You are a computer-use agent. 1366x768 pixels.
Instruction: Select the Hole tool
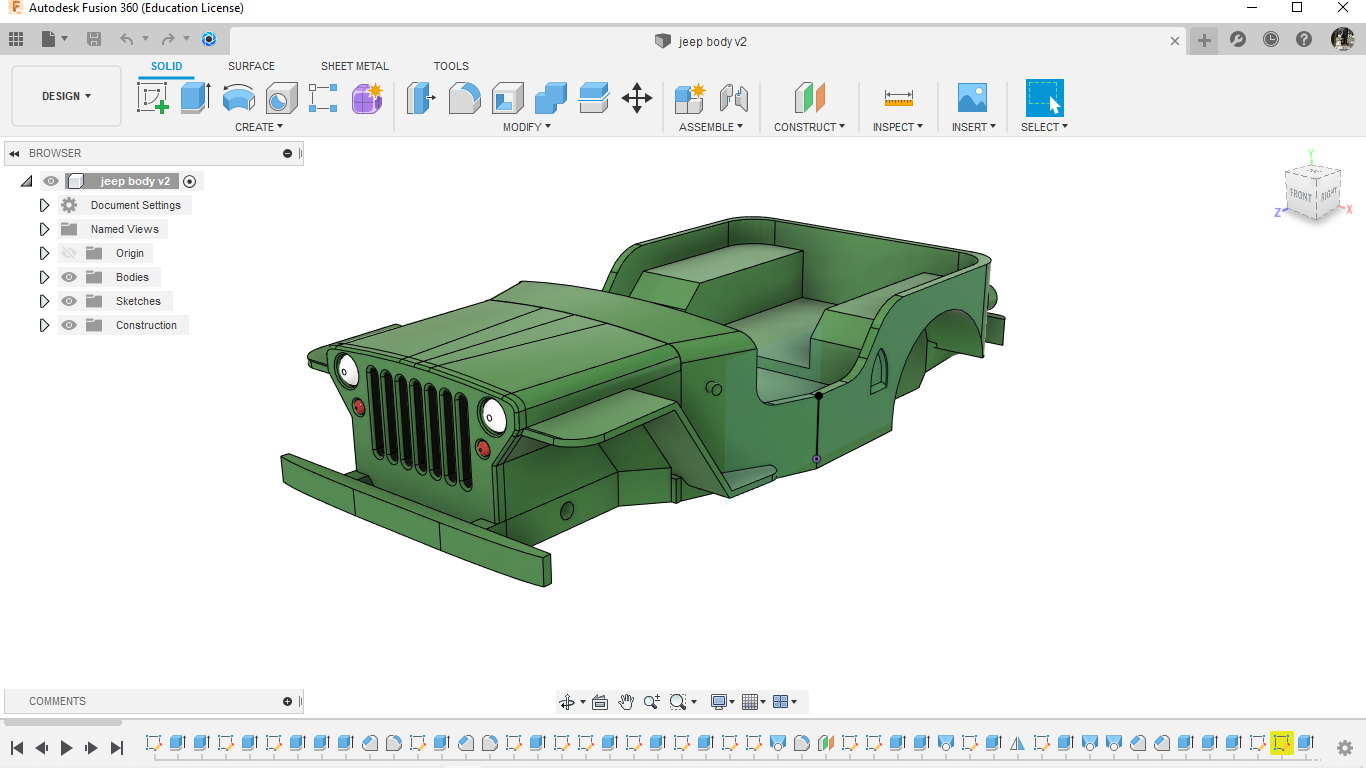(281, 98)
